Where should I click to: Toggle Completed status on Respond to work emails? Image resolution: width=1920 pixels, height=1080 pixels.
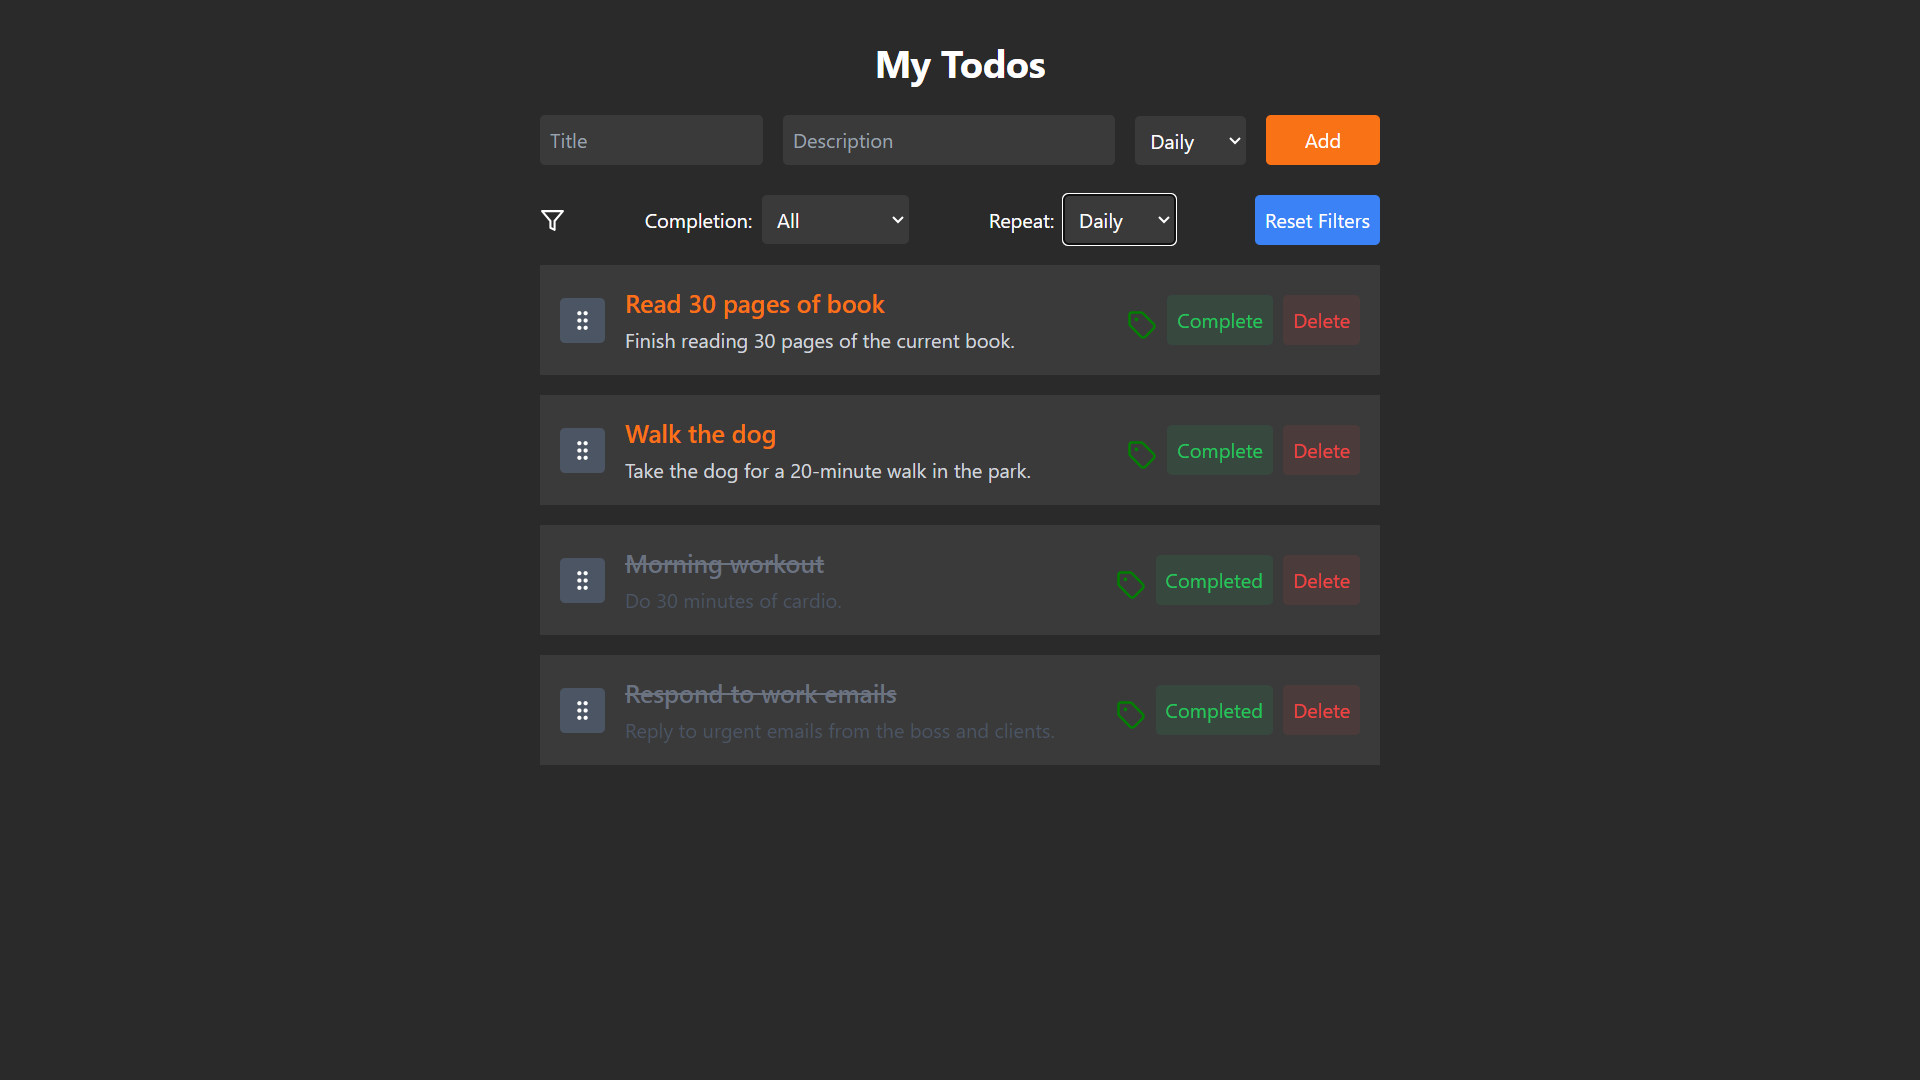pos(1214,710)
